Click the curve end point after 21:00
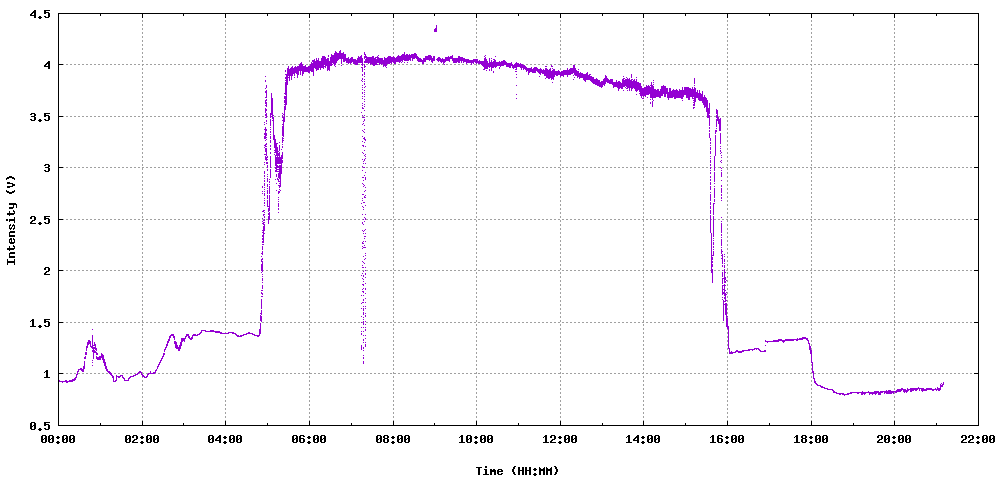 coord(943,383)
